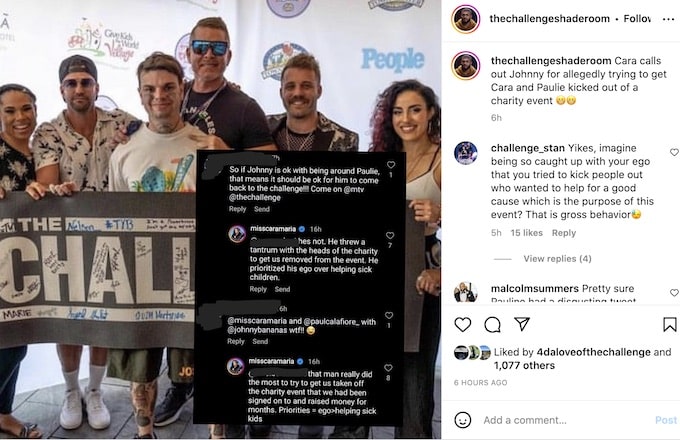
Task: Focus the Add a comment field
Action: coord(564,420)
